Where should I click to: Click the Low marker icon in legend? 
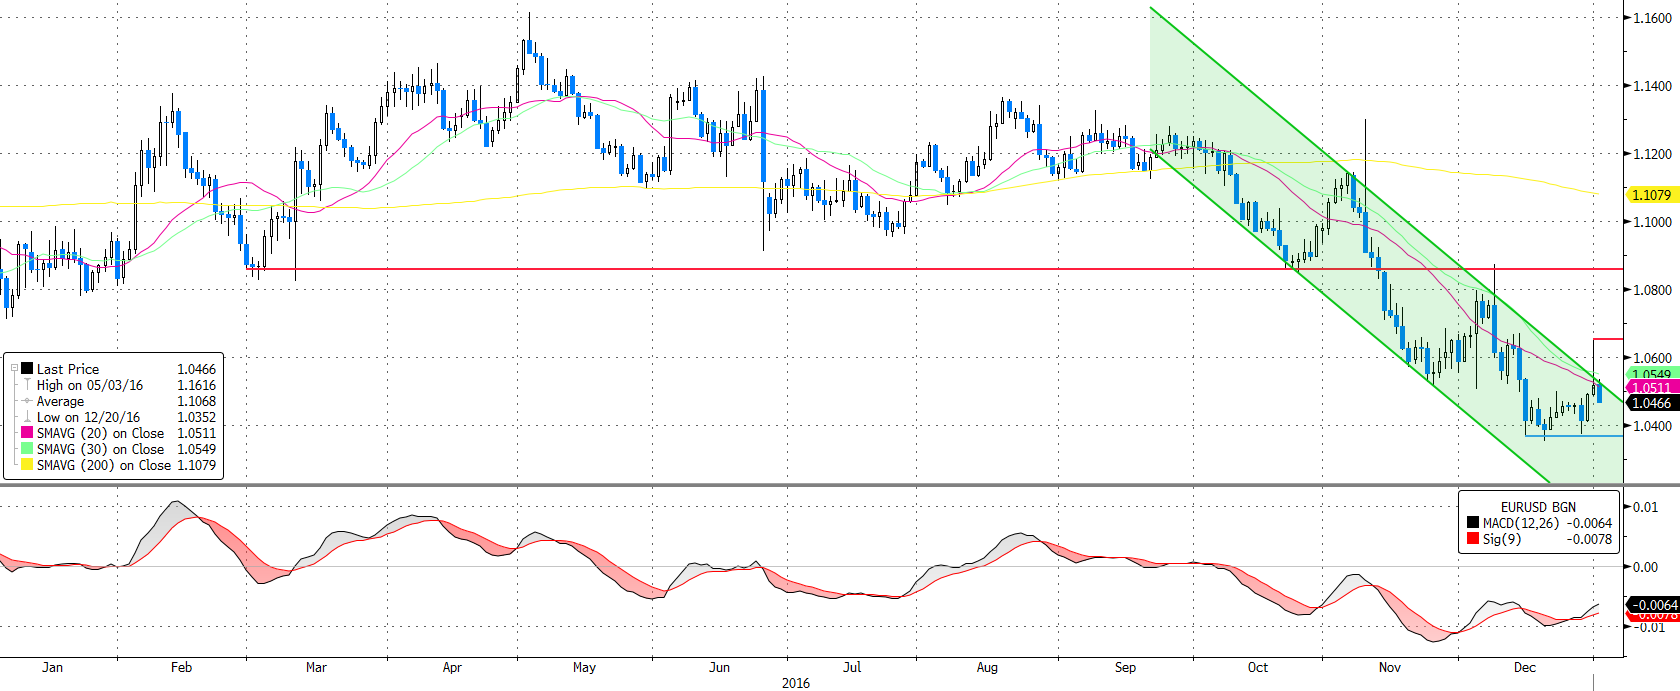point(27,416)
